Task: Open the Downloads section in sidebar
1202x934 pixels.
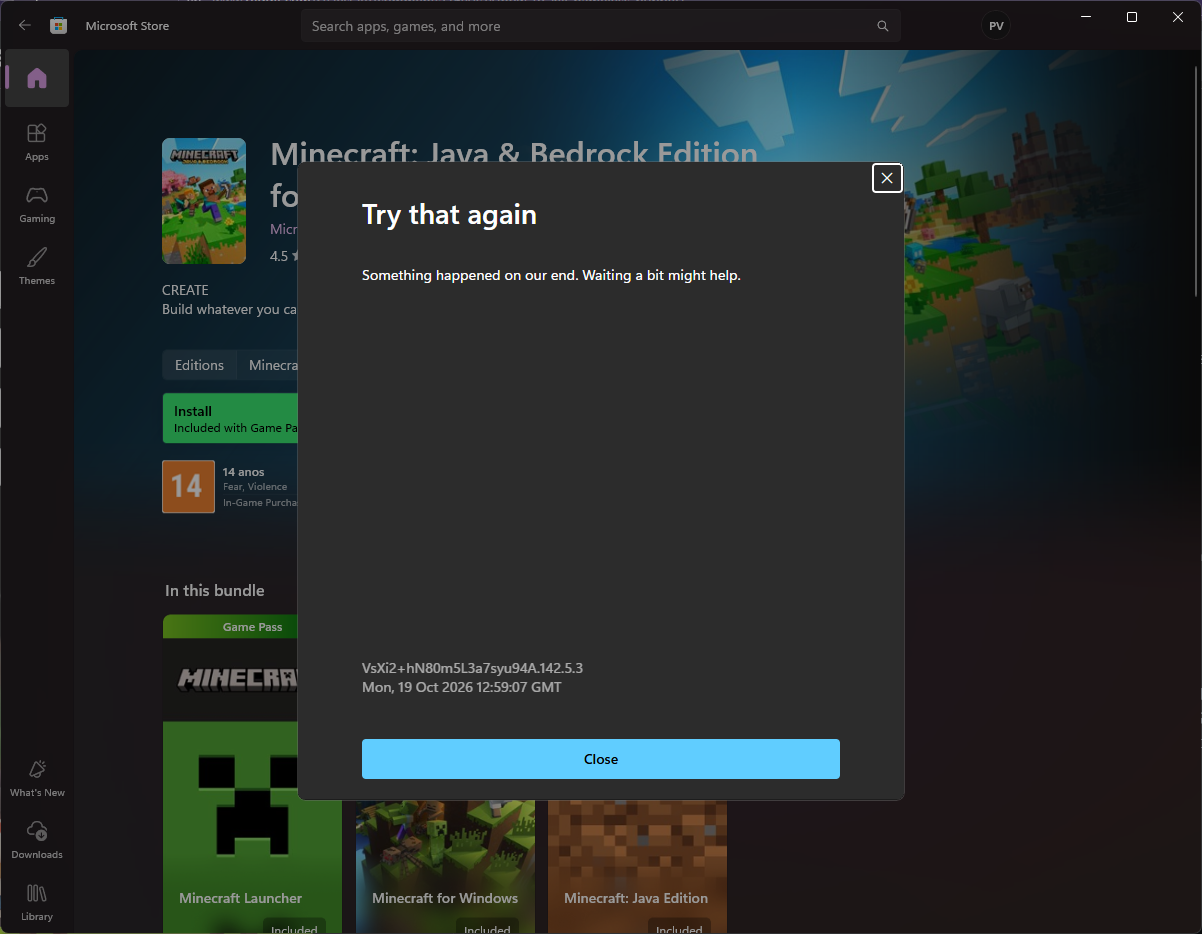Action: [37, 839]
